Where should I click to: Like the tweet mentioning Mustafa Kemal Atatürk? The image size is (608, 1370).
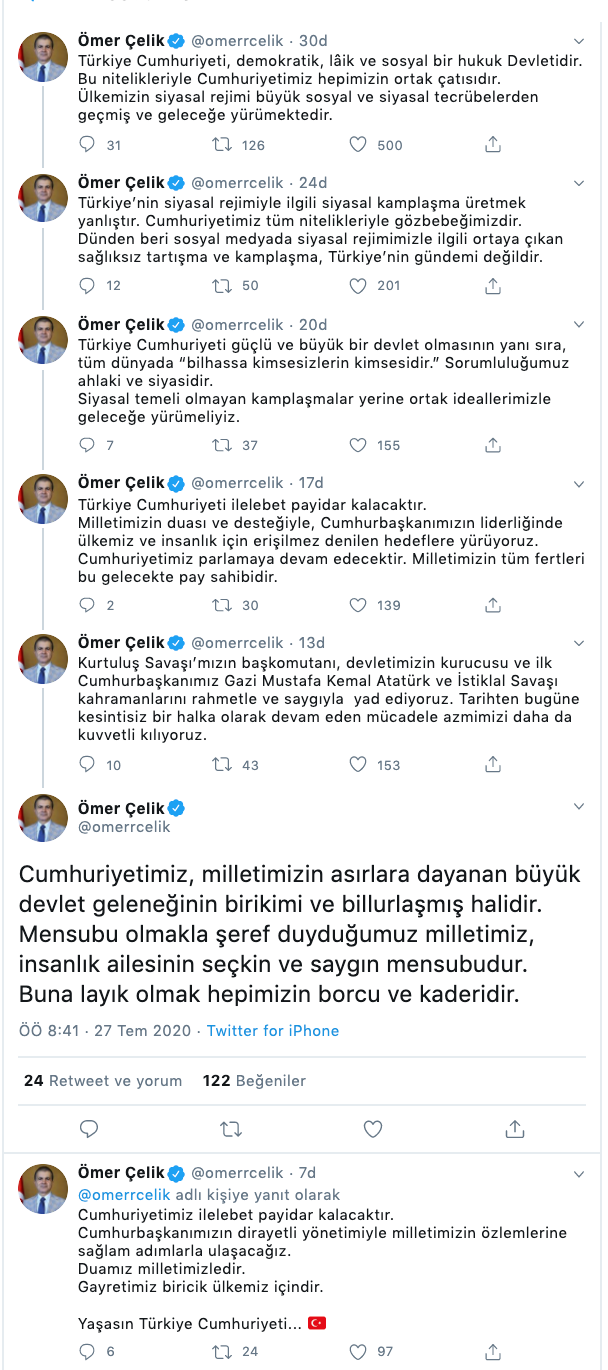[x=357, y=764]
